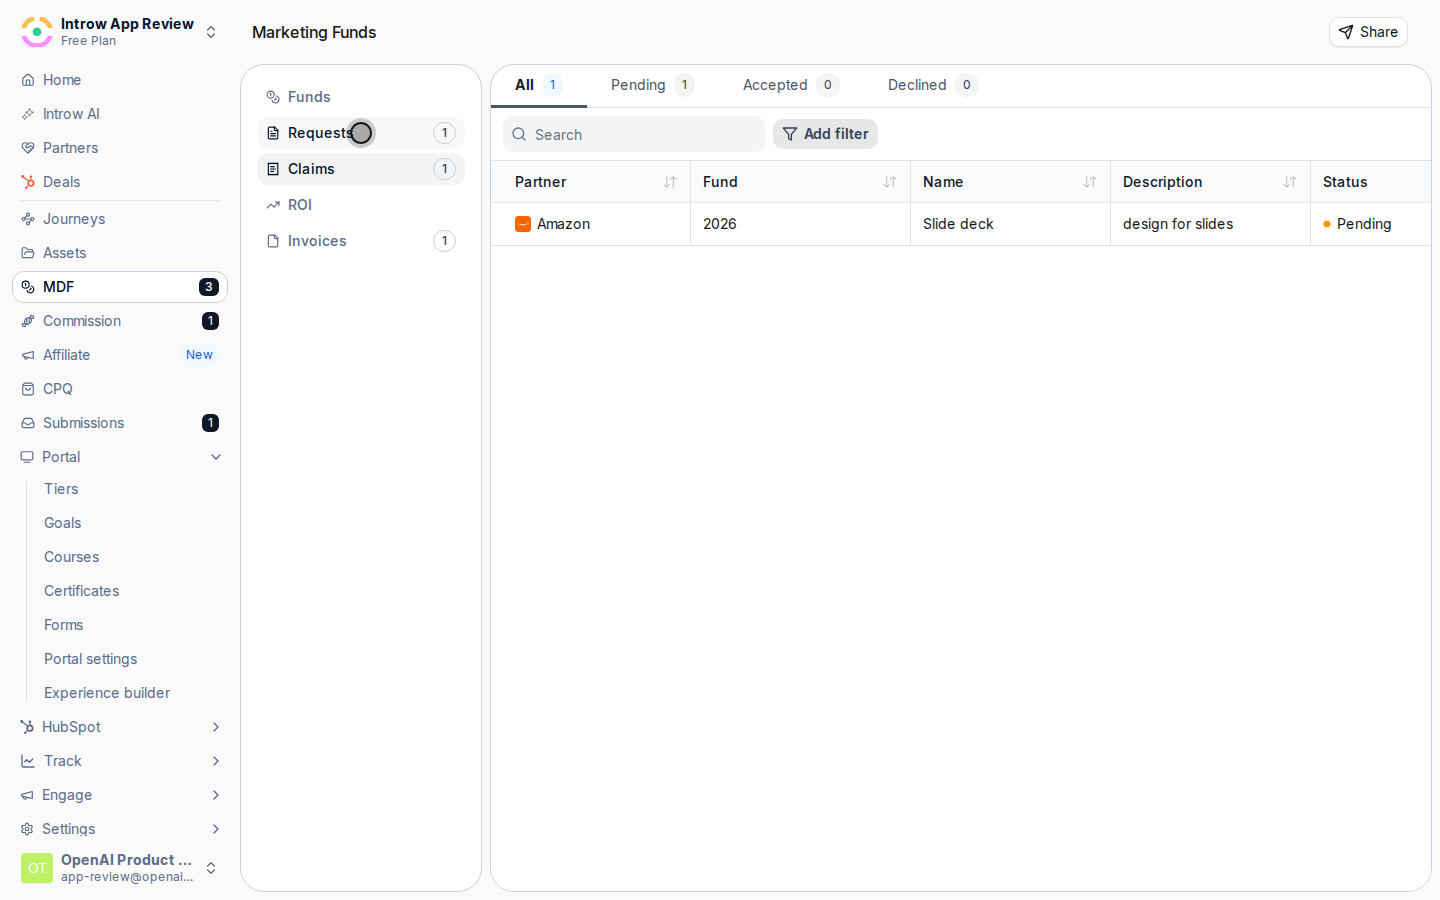Open the Home icon in sidebar
1440x900 pixels.
[x=28, y=80]
